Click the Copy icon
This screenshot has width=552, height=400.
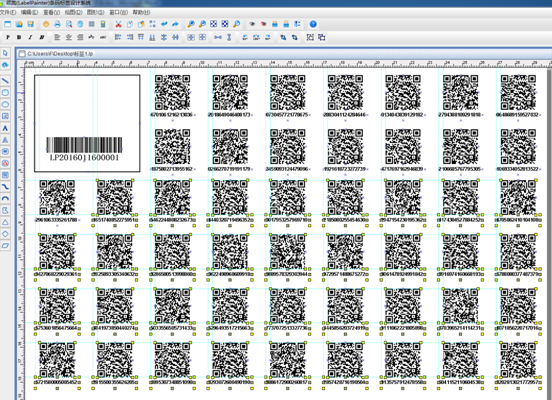tap(130, 24)
